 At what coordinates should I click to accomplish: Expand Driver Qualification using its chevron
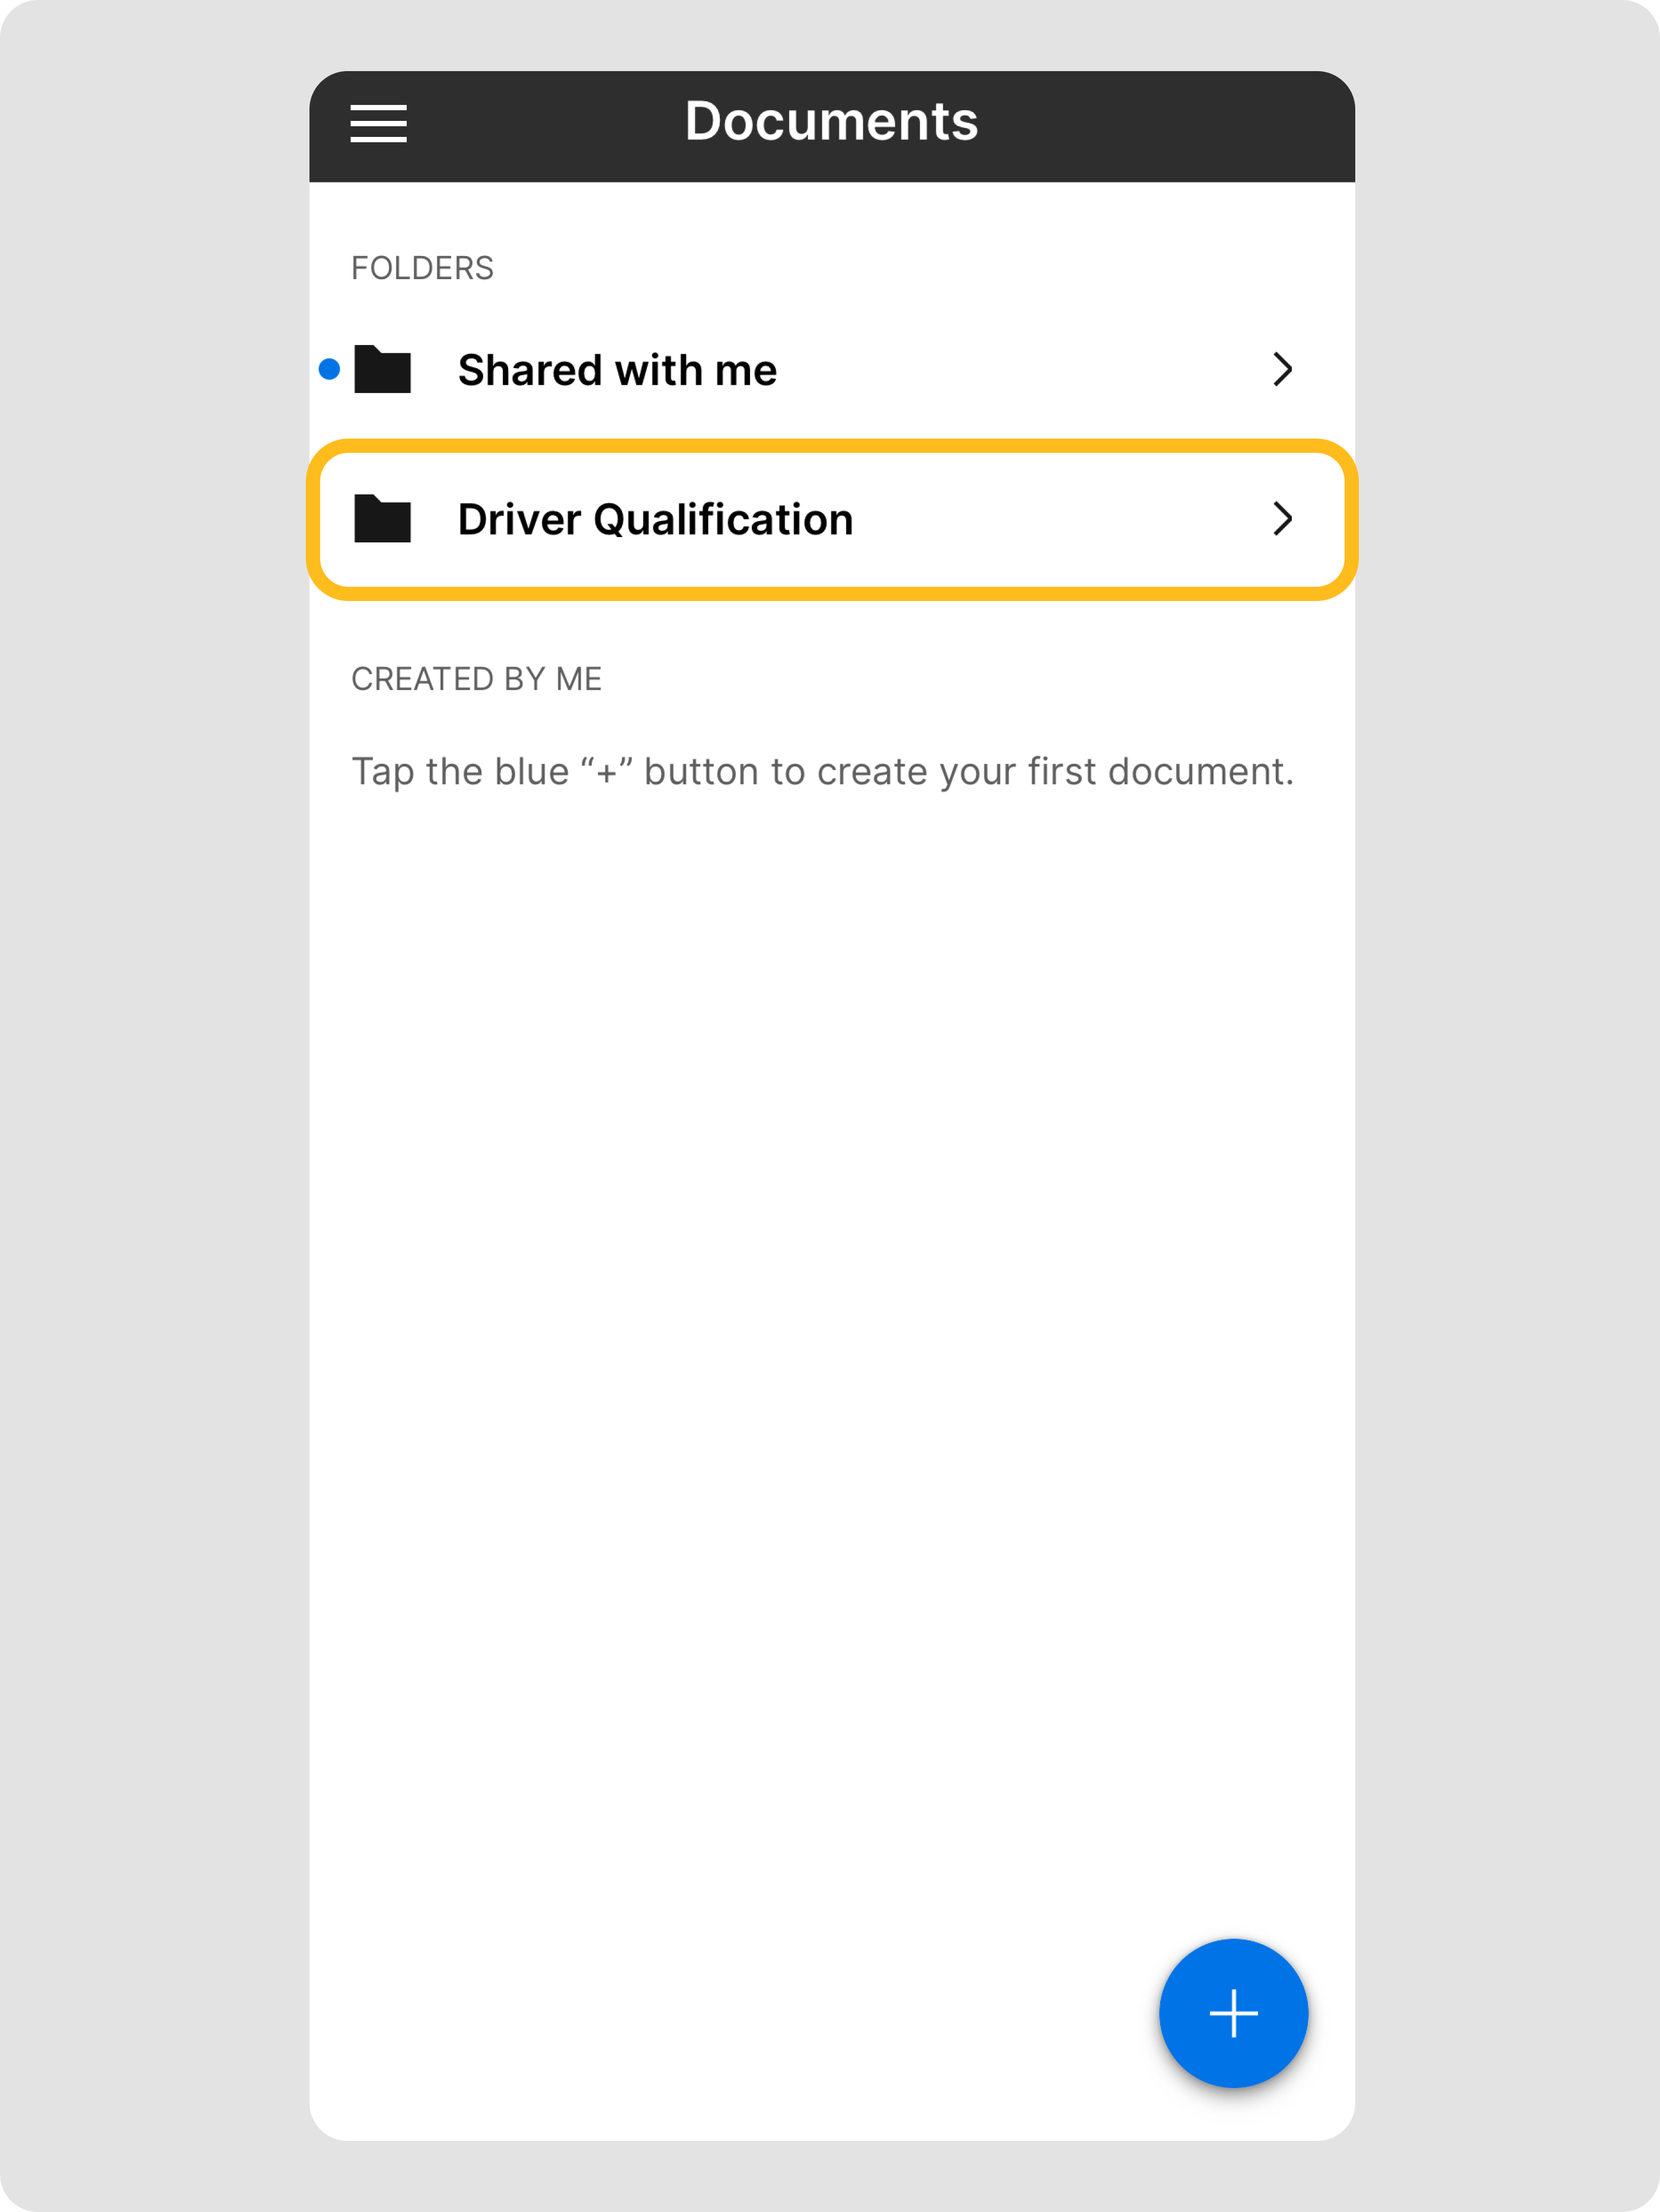pyautogui.click(x=1283, y=519)
